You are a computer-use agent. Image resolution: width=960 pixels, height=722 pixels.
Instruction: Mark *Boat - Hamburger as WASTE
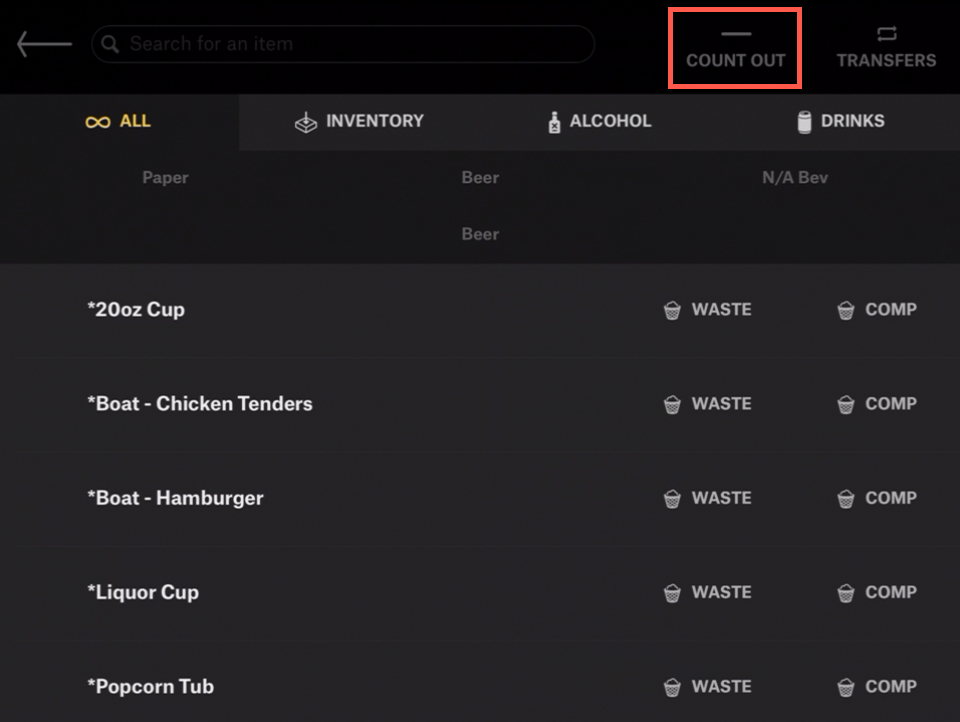pyautogui.click(x=708, y=498)
